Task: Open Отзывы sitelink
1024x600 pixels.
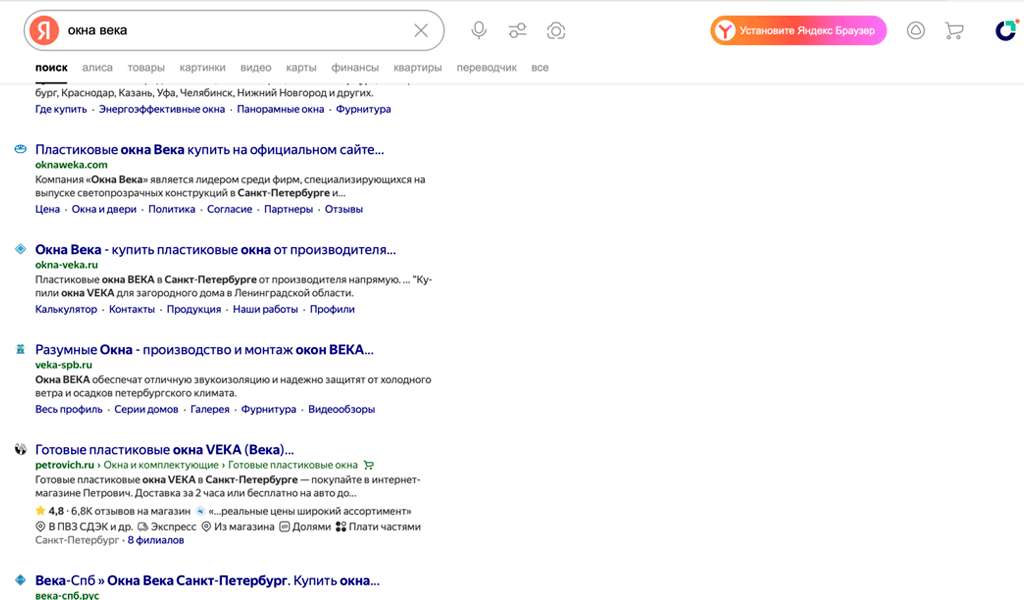Action: click(344, 209)
